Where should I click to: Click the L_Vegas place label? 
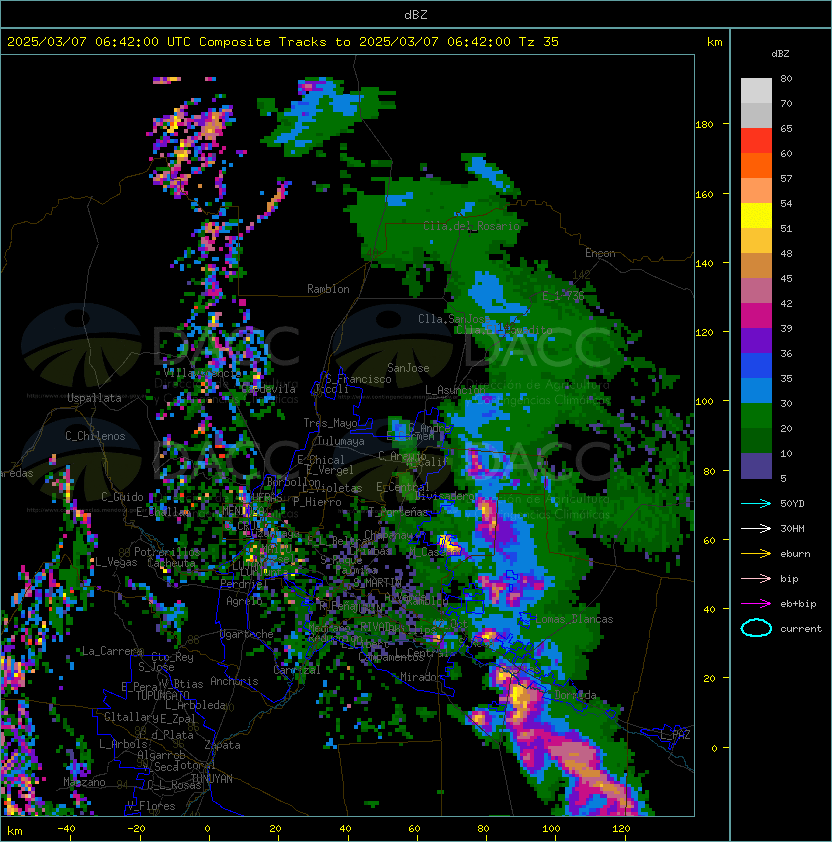tap(116, 562)
